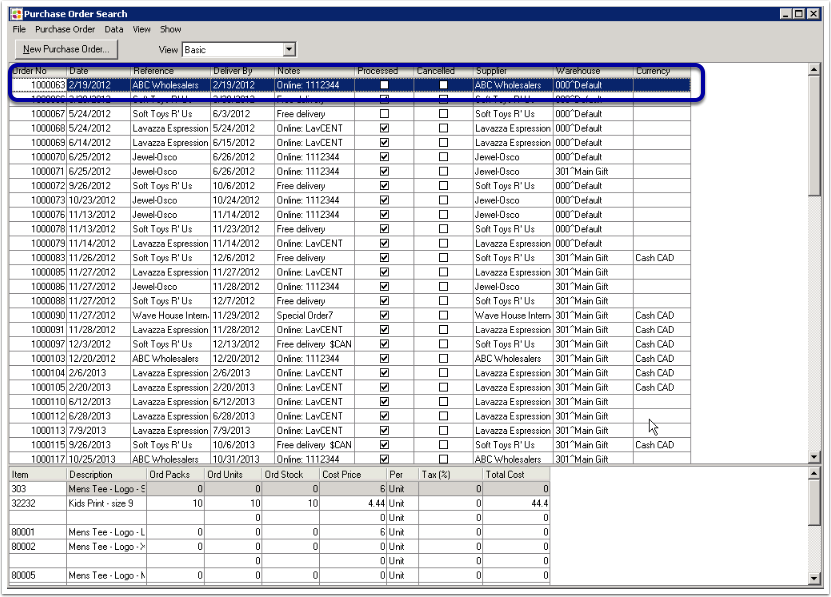The width and height of the screenshot is (831, 597).
Task: Open the Data menu
Action: click(112, 30)
